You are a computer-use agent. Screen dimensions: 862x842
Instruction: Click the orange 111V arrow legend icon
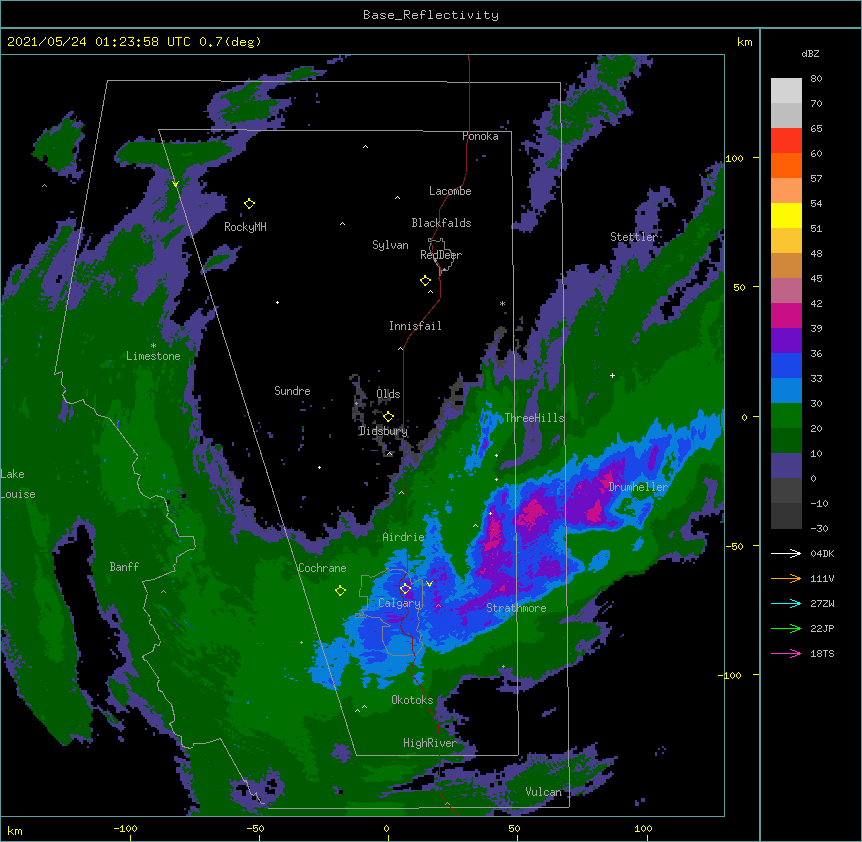coord(786,578)
